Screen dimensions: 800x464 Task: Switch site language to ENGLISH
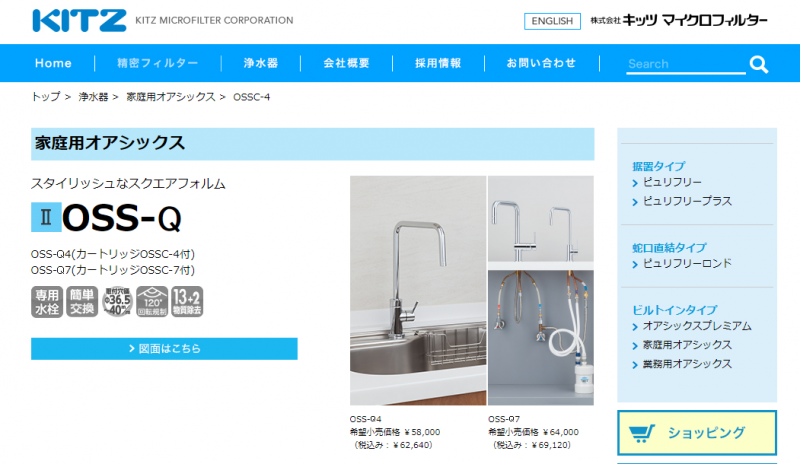coord(552,21)
